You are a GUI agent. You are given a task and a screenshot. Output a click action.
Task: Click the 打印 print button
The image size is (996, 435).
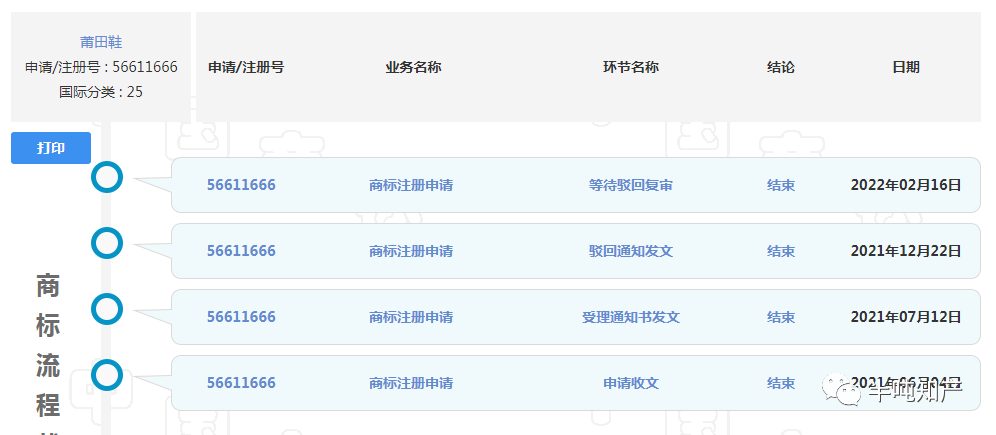coord(51,148)
